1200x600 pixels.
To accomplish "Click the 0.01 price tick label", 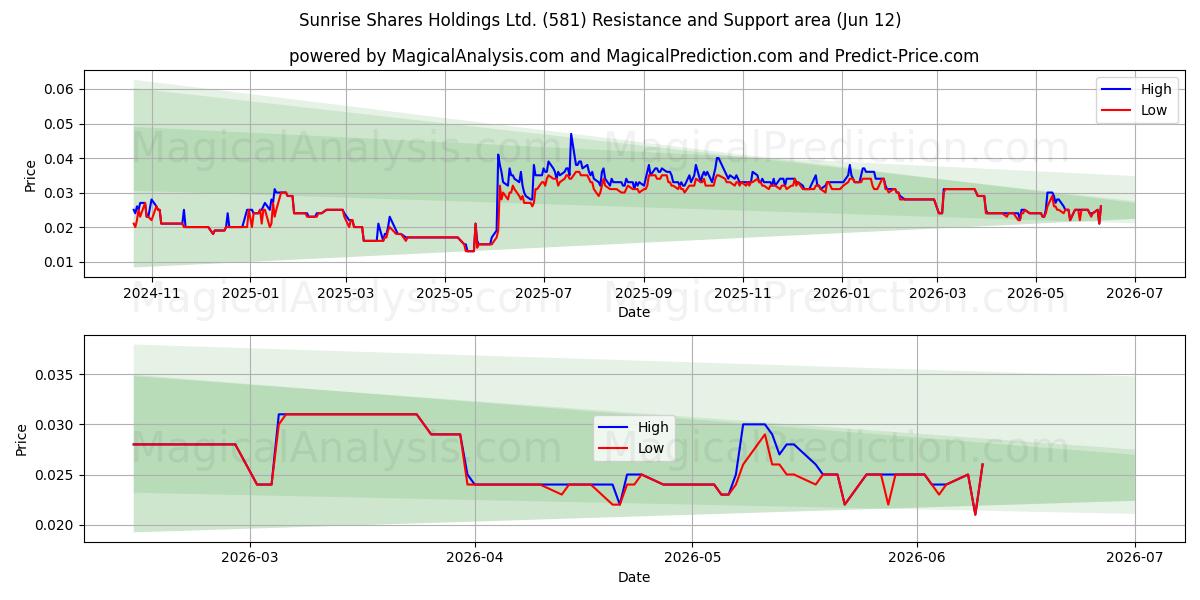I will (60, 262).
